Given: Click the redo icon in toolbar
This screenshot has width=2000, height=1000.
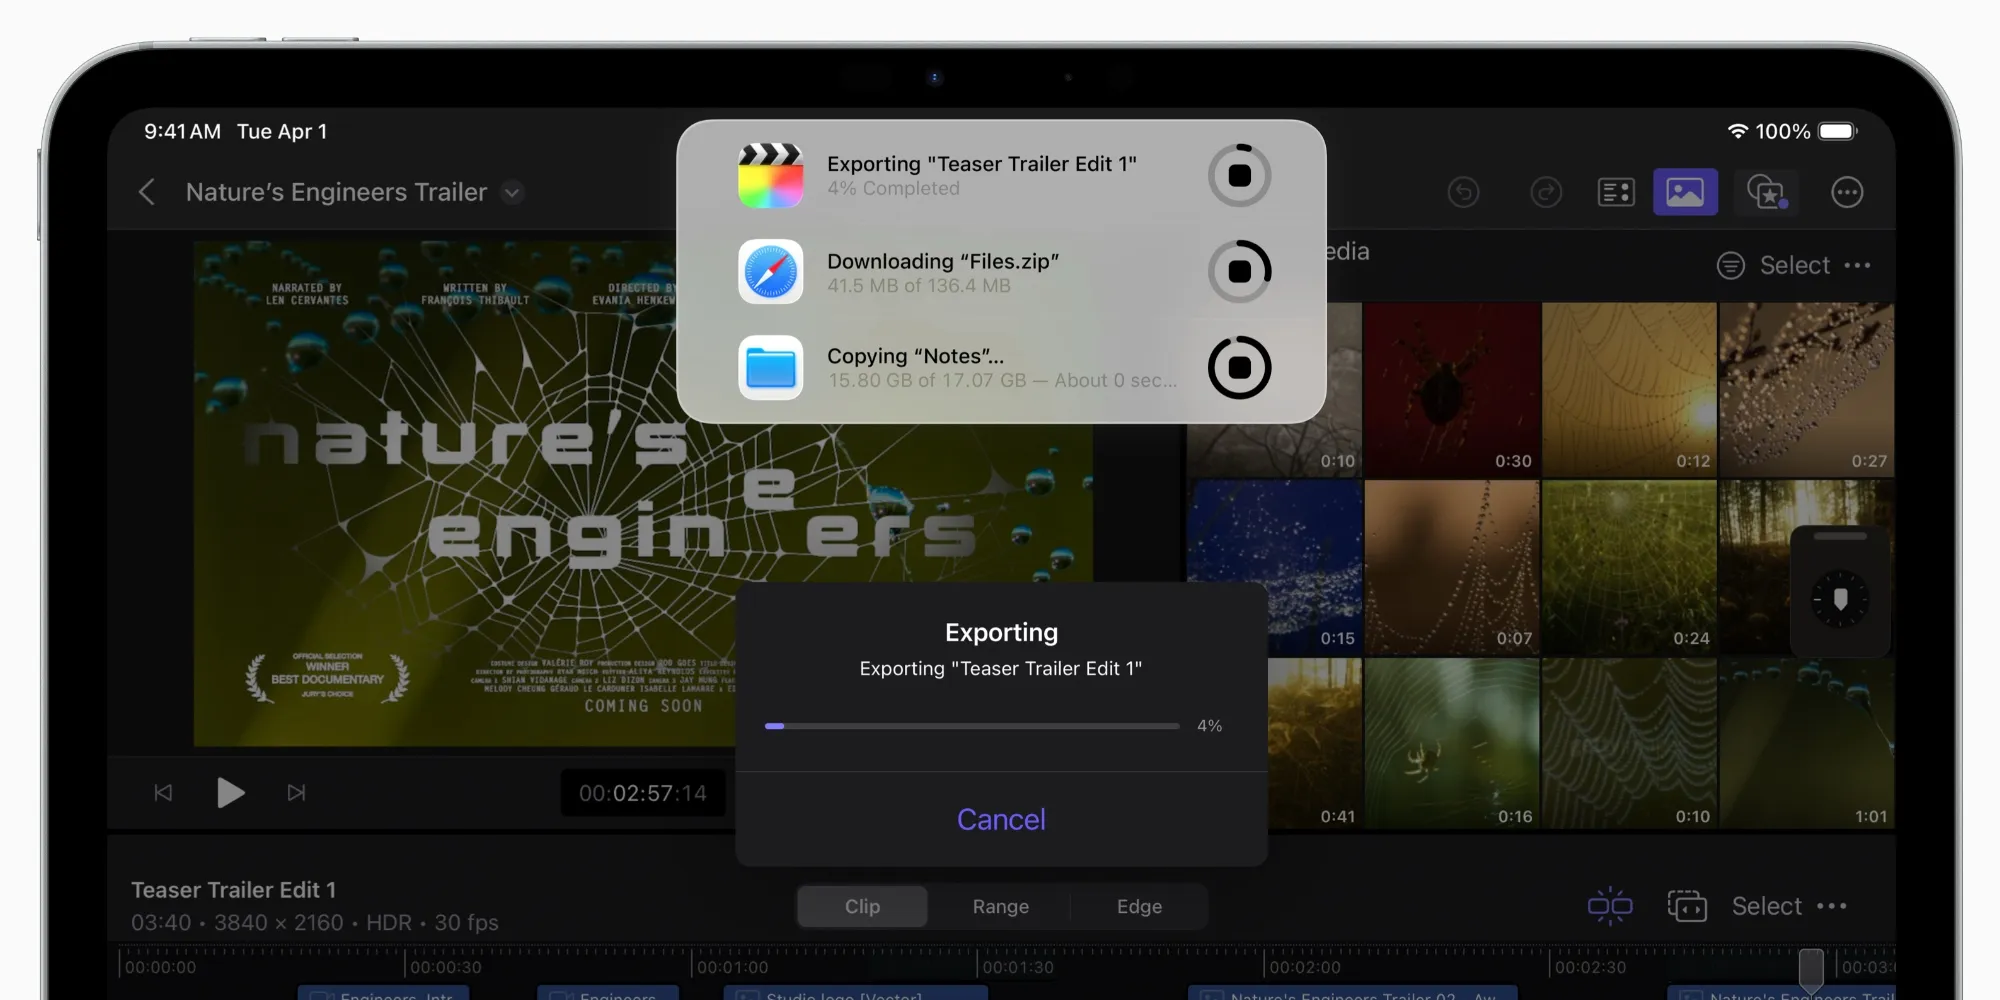Looking at the screenshot, I should pos(1546,192).
